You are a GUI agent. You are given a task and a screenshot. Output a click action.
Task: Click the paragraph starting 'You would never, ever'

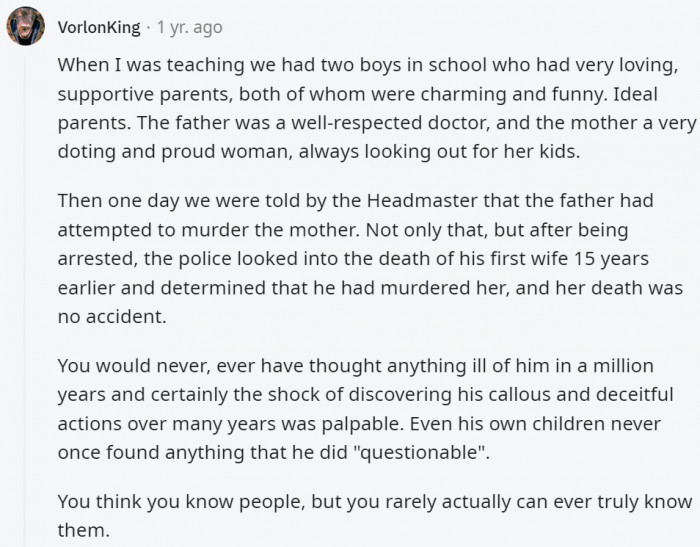pos(365,409)
